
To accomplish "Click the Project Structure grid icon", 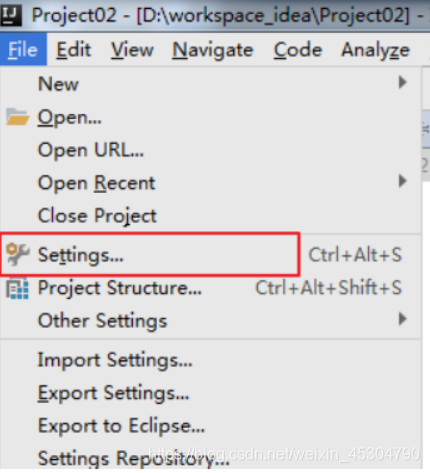I will pos(17,288).
